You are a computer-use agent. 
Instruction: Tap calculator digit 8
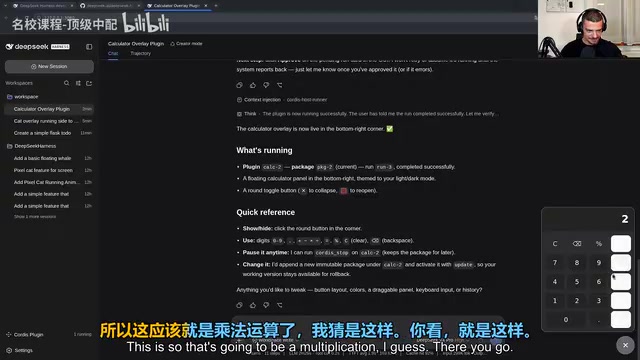577,263
